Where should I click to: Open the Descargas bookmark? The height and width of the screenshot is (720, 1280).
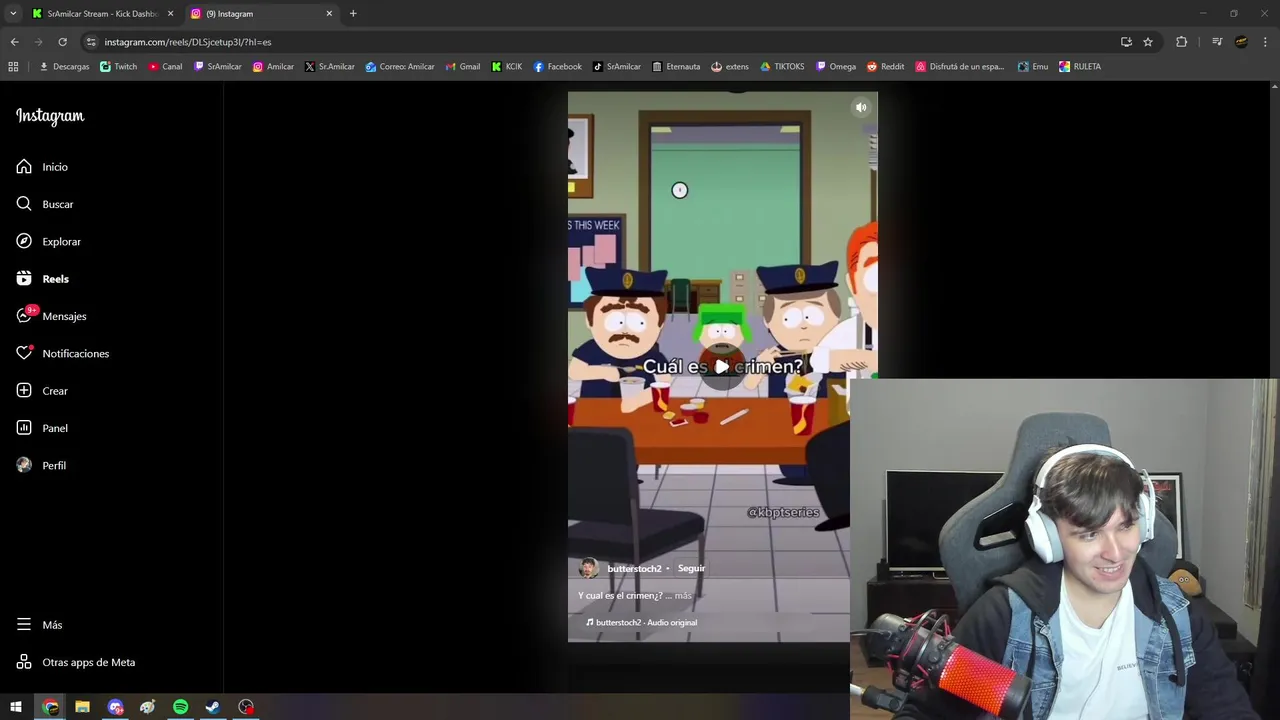pyautogui.click(x=64, y=67)
